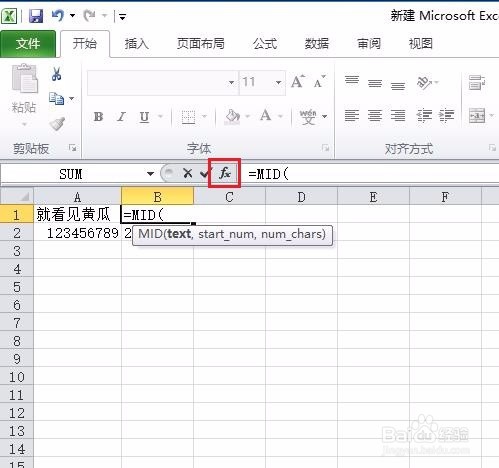Redo the last undone action
The width and height of the screenshot is (499, 468).
[90, 15]
